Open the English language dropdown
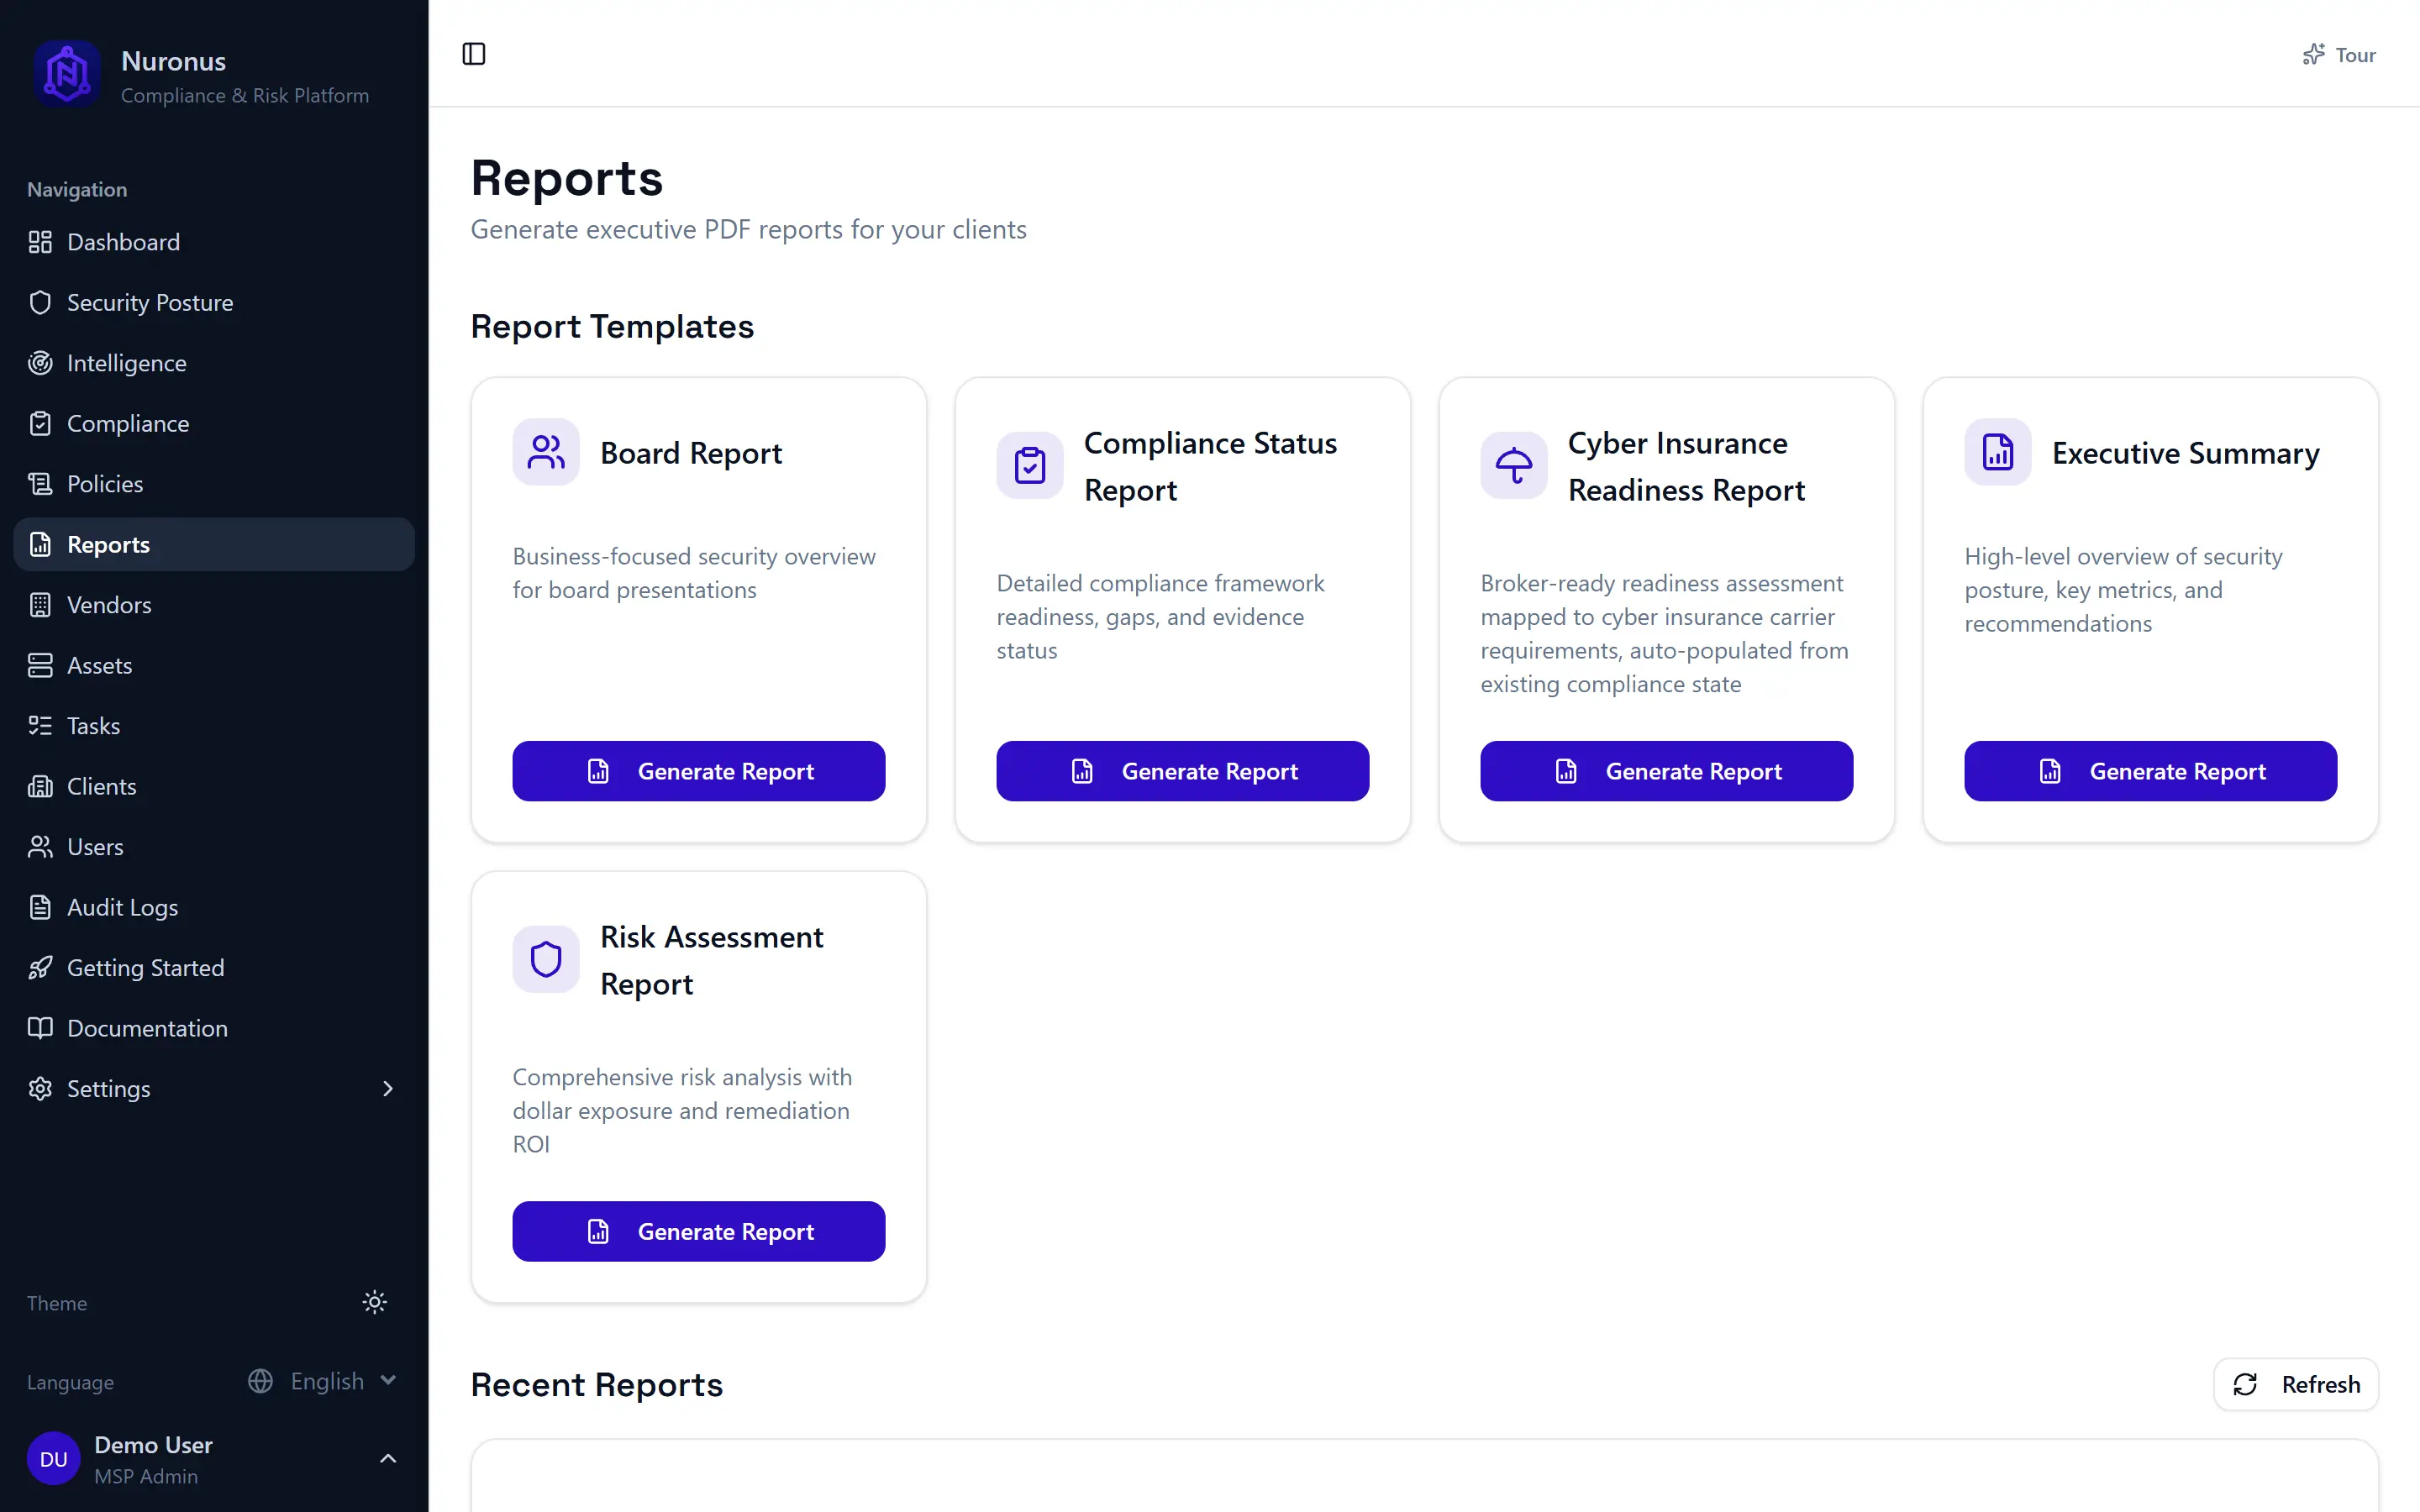Viewport: 2420px width, 1512px height. [x=322, y=1381]
